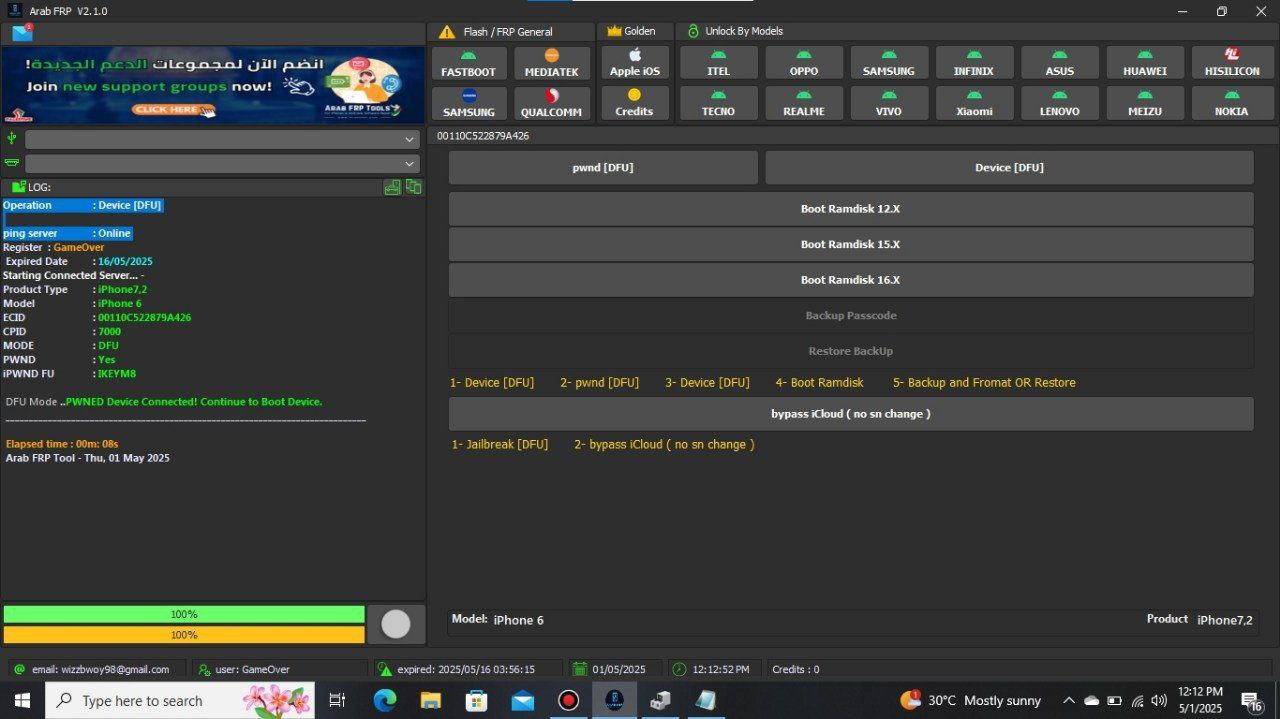Click the expired date status entry
1280x719 pixels.
pyautogui.click(x=467, y=669)
